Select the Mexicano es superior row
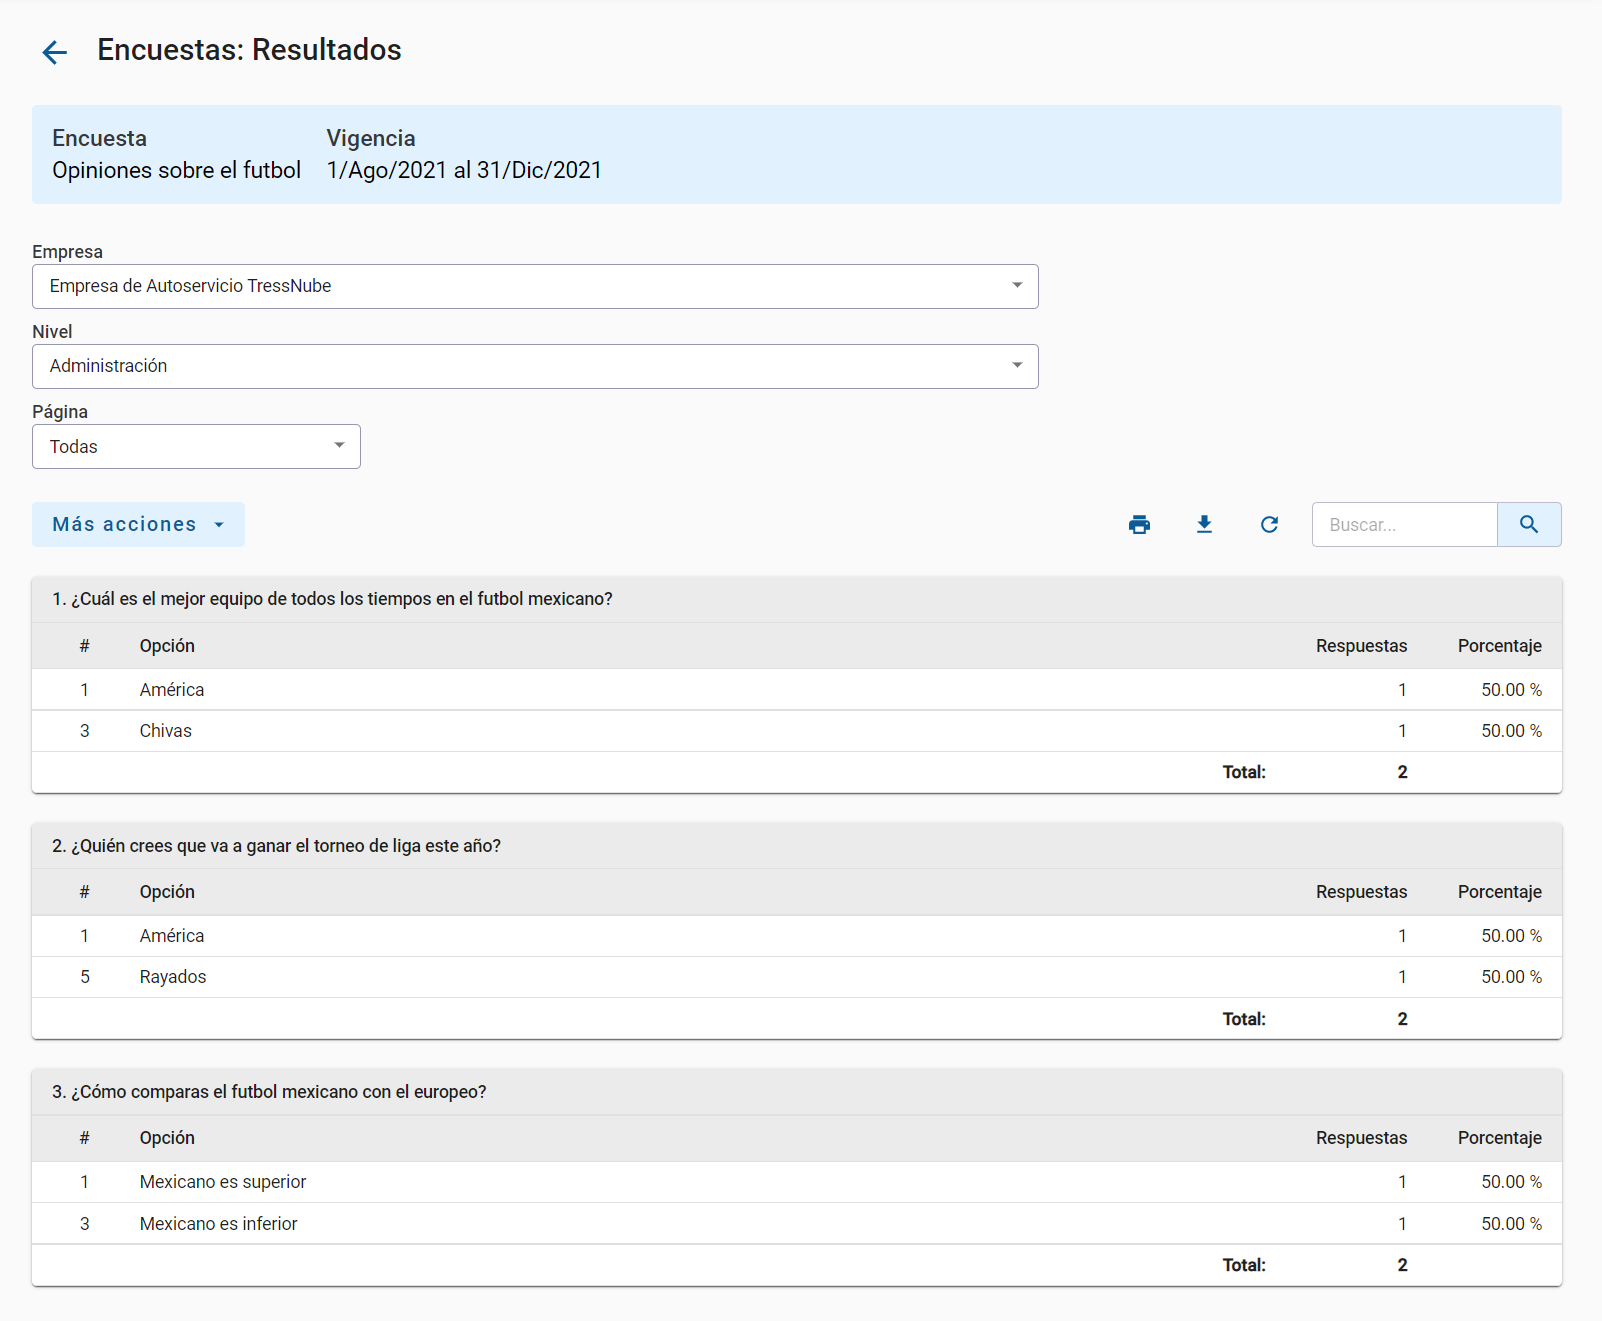Image resolution: width=1602 pixels, height=1321 pixels. 223,1182
